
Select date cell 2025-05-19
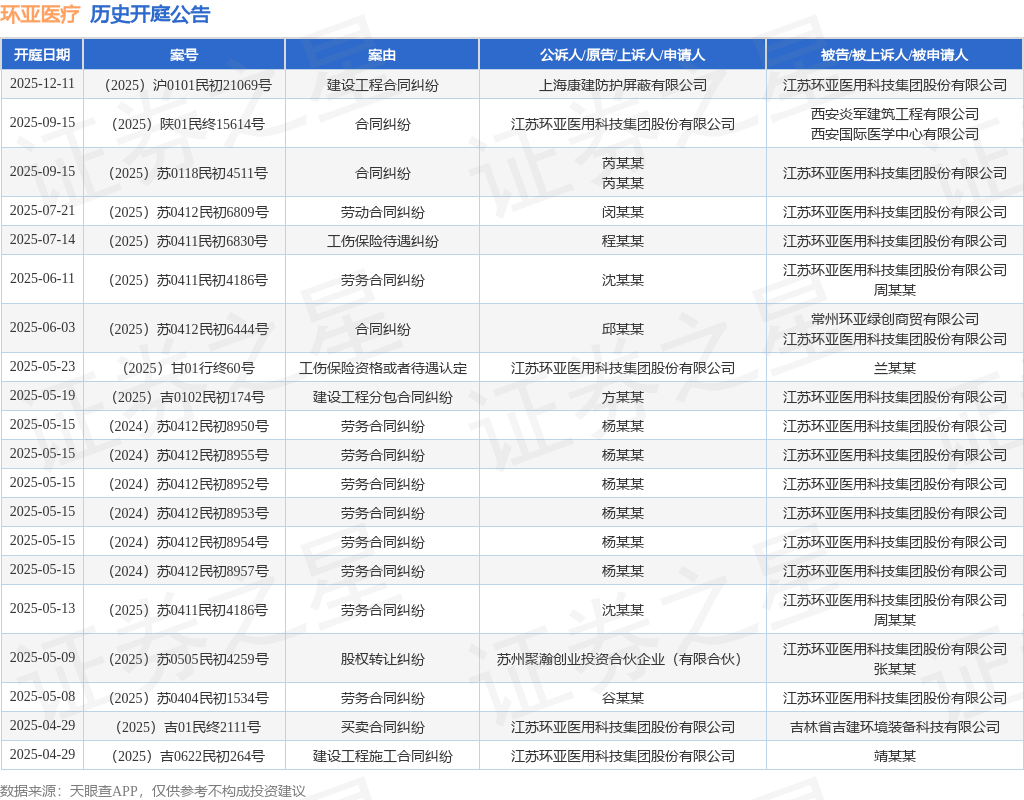click(x=42, y=395)
